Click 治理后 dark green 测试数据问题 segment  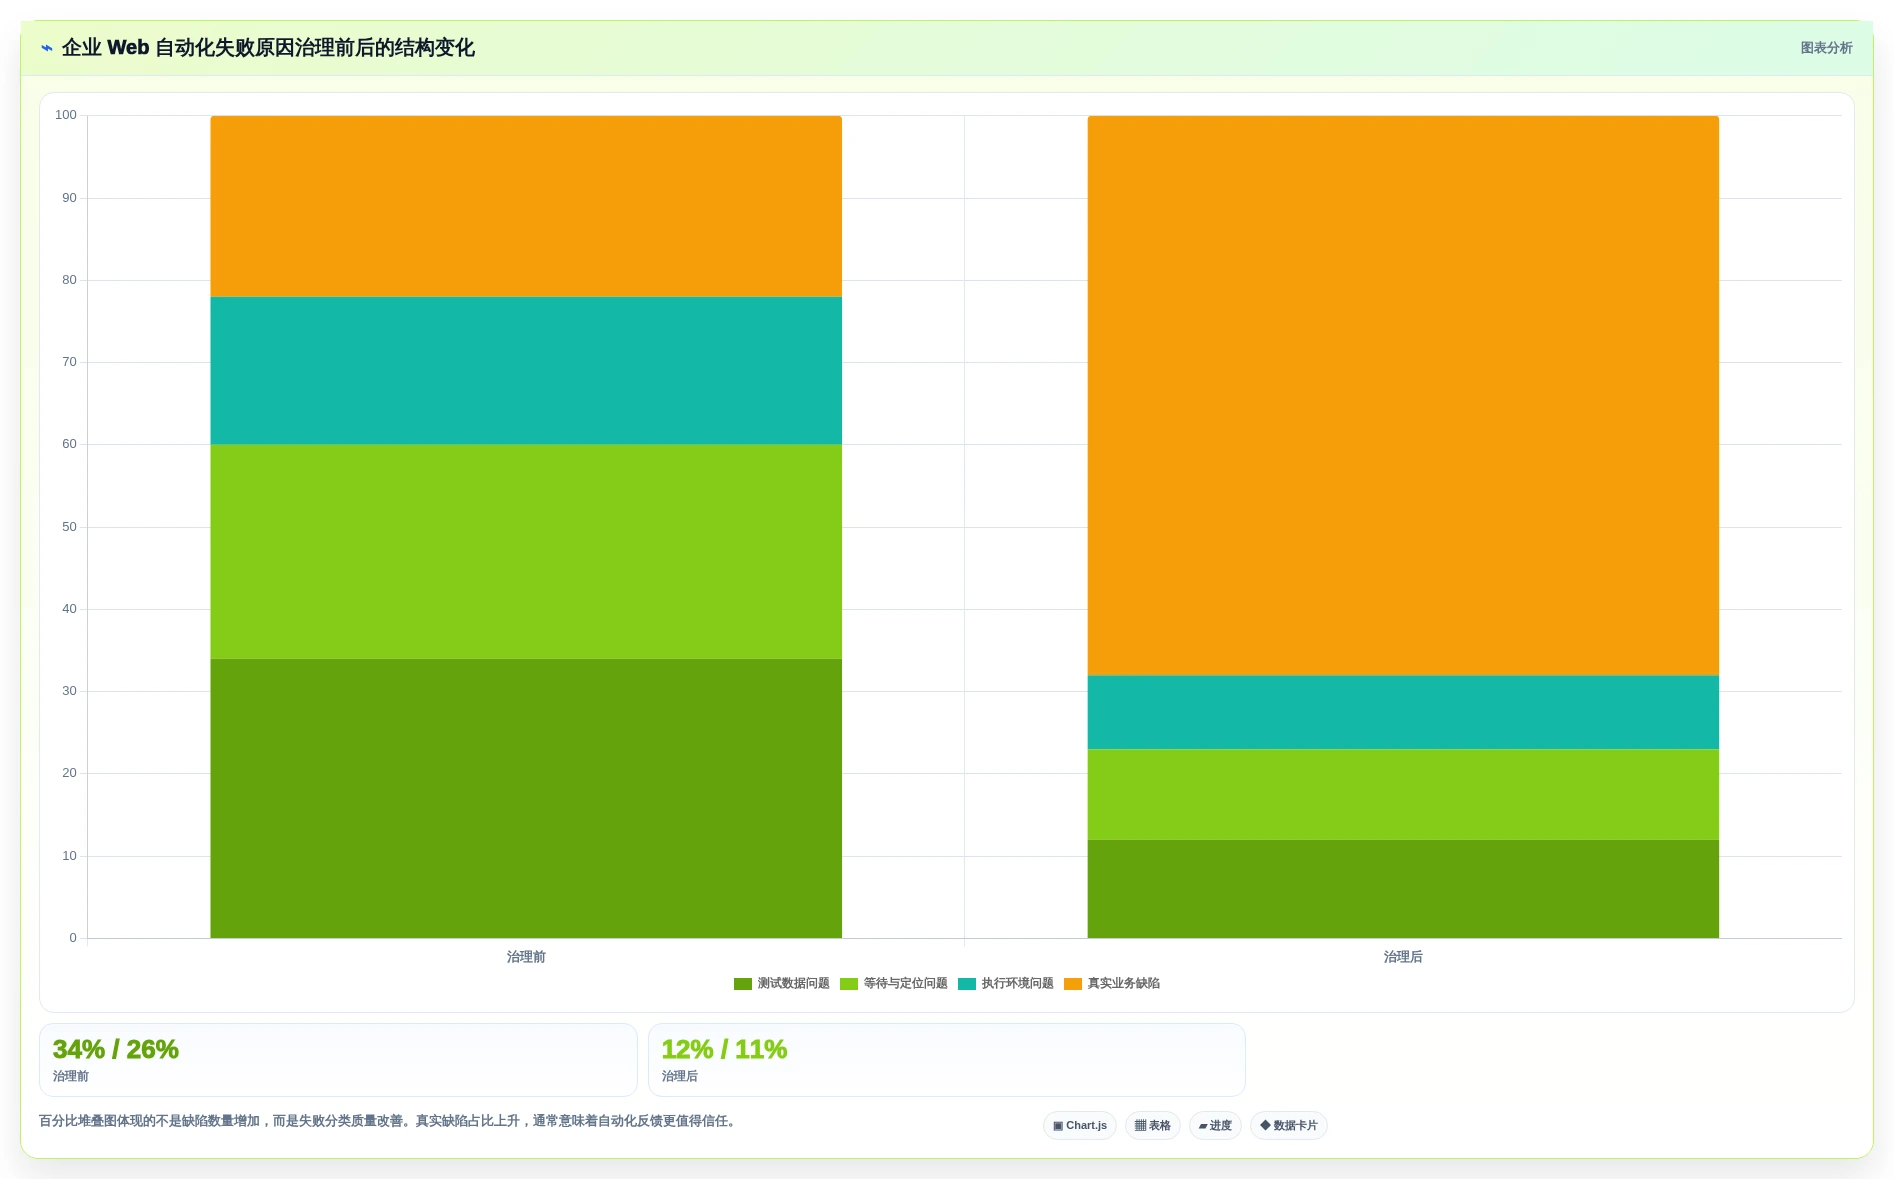click(x=1403, y=889)
